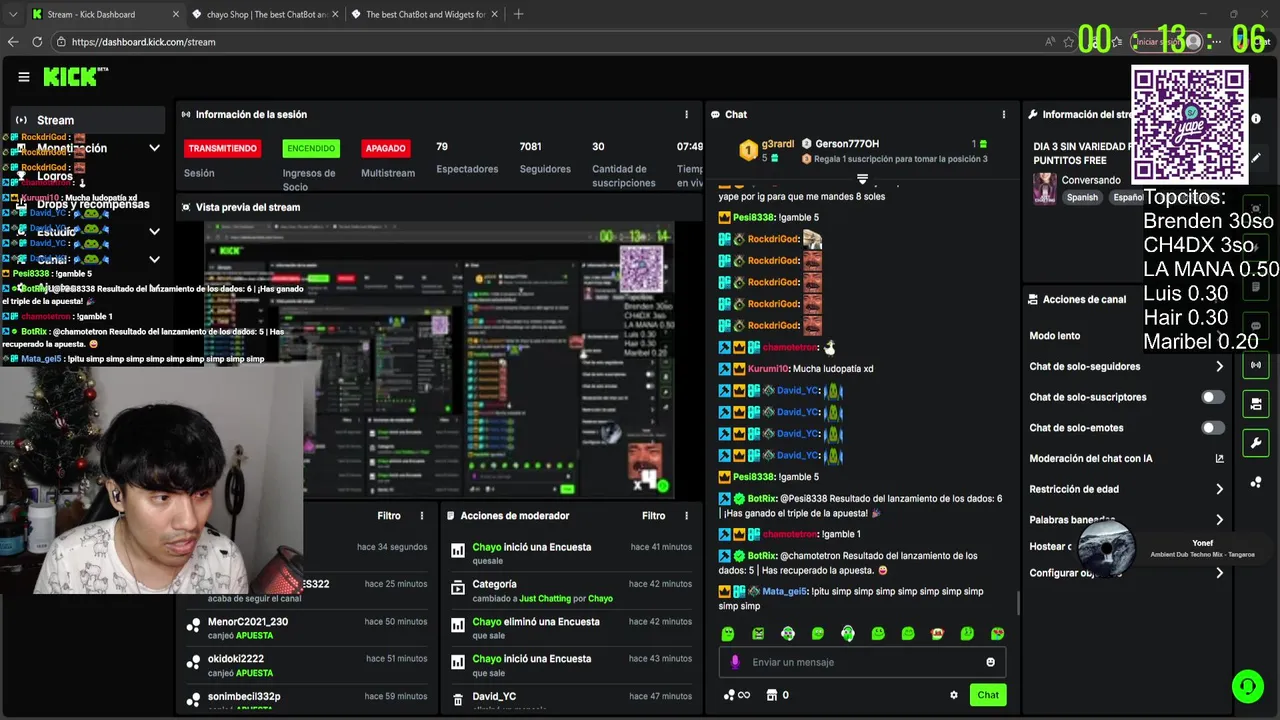Click the TRANSMITIENDO status badge
The image size is (1280, 720).
coord(223,148)
